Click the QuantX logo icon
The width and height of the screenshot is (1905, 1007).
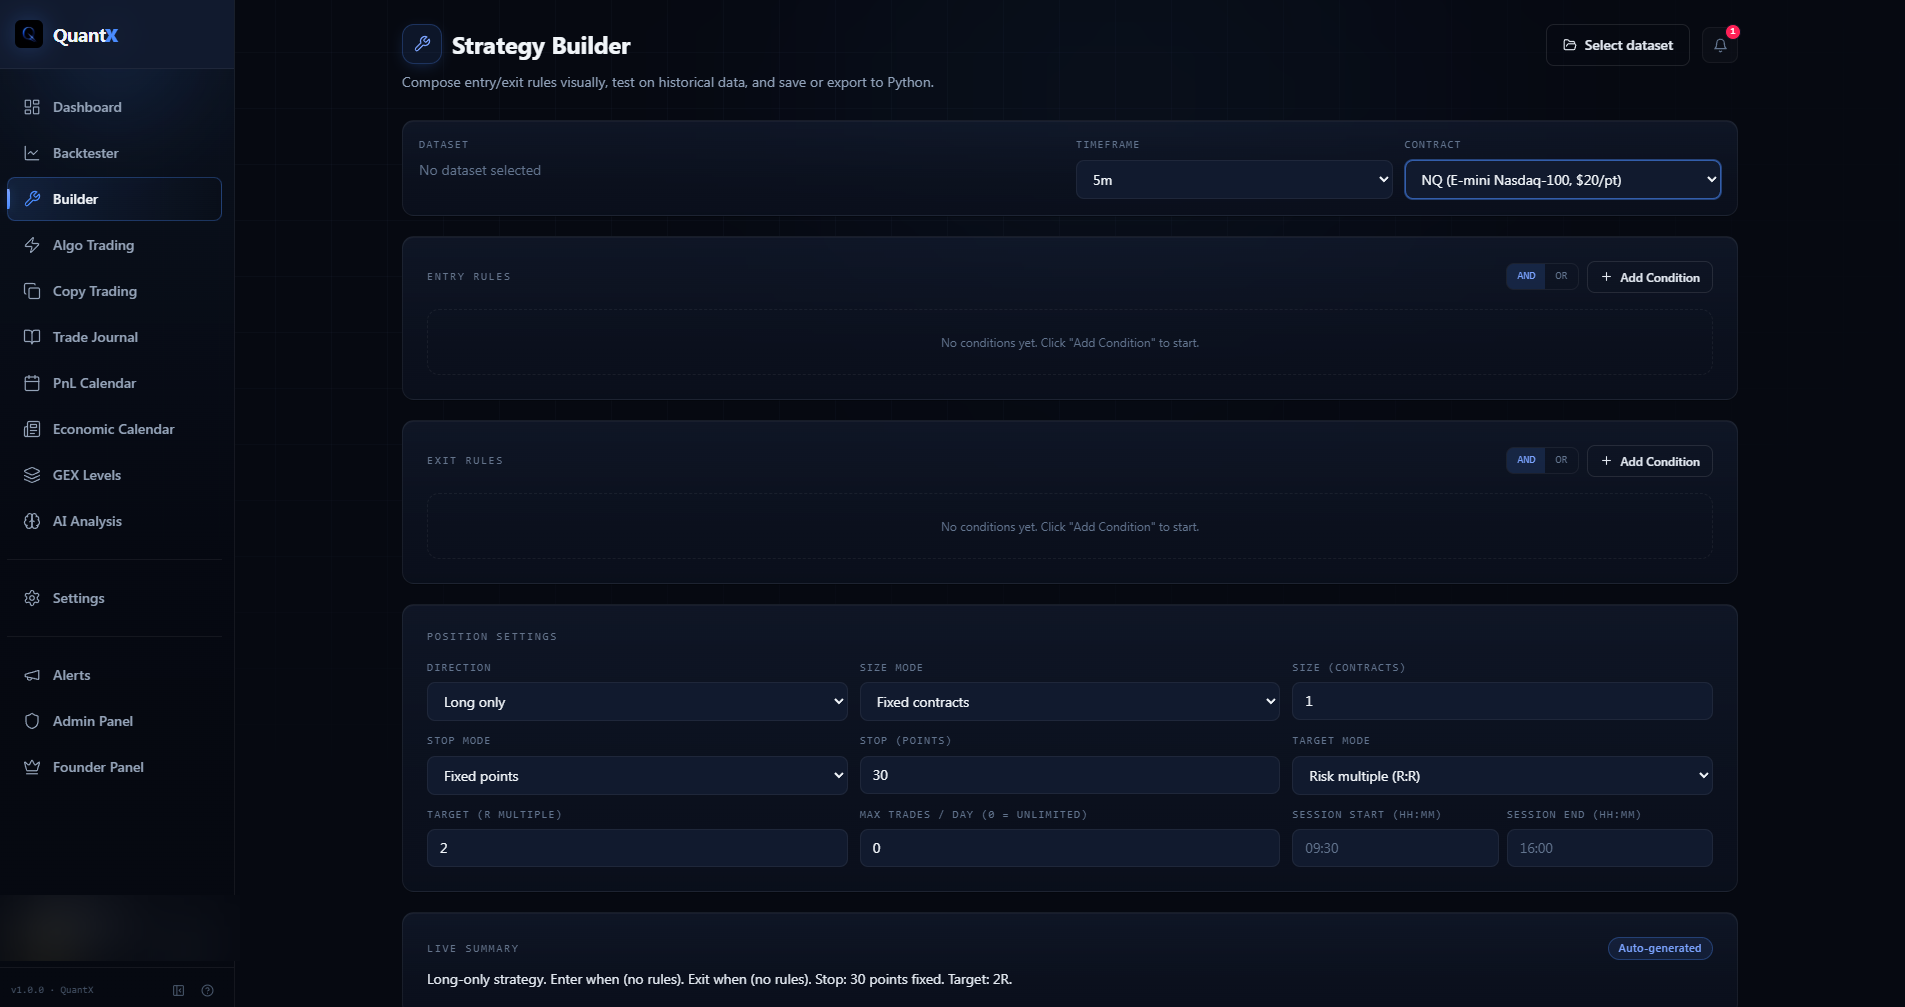(29, 35)
